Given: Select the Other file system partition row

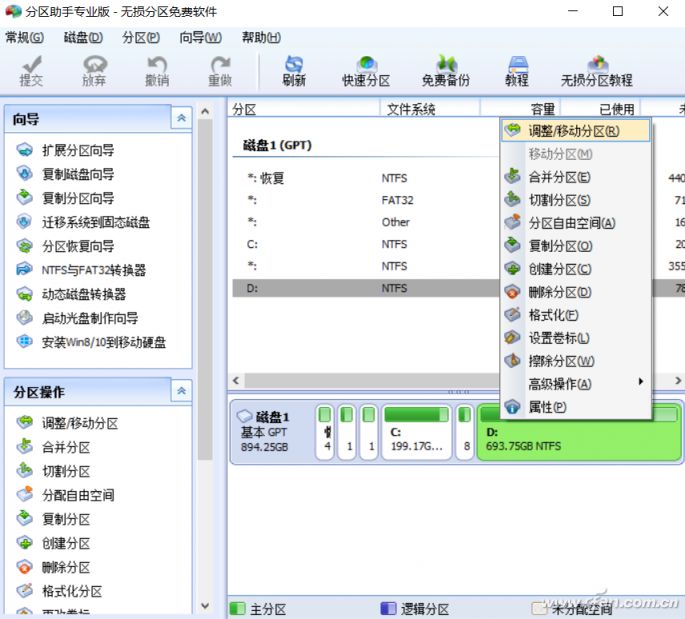Looking at the screenshot, I should pyautogui.click(x=366, y=222).
